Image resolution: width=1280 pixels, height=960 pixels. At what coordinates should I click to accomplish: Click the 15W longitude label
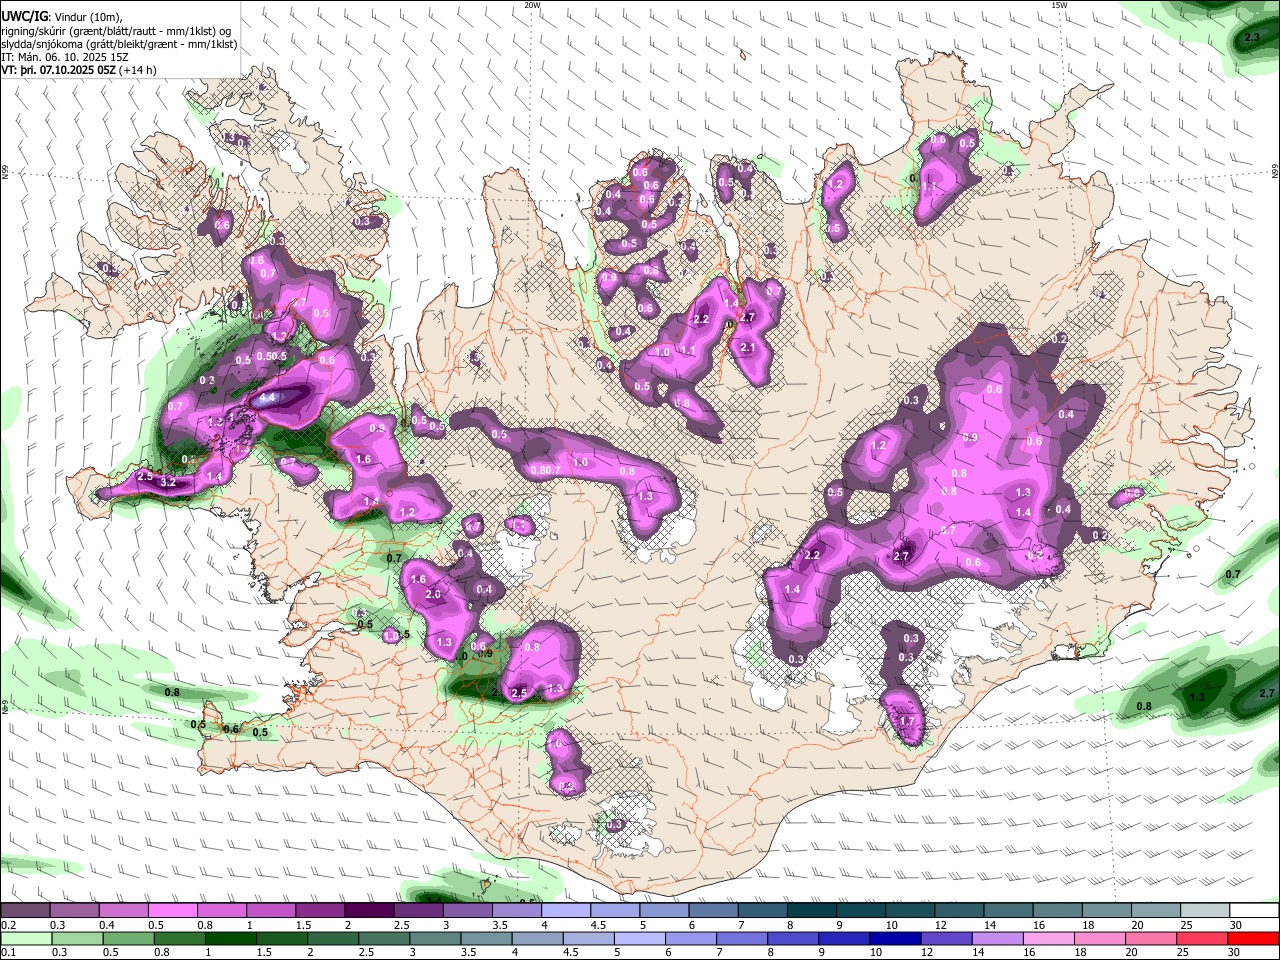[1059, 5]
